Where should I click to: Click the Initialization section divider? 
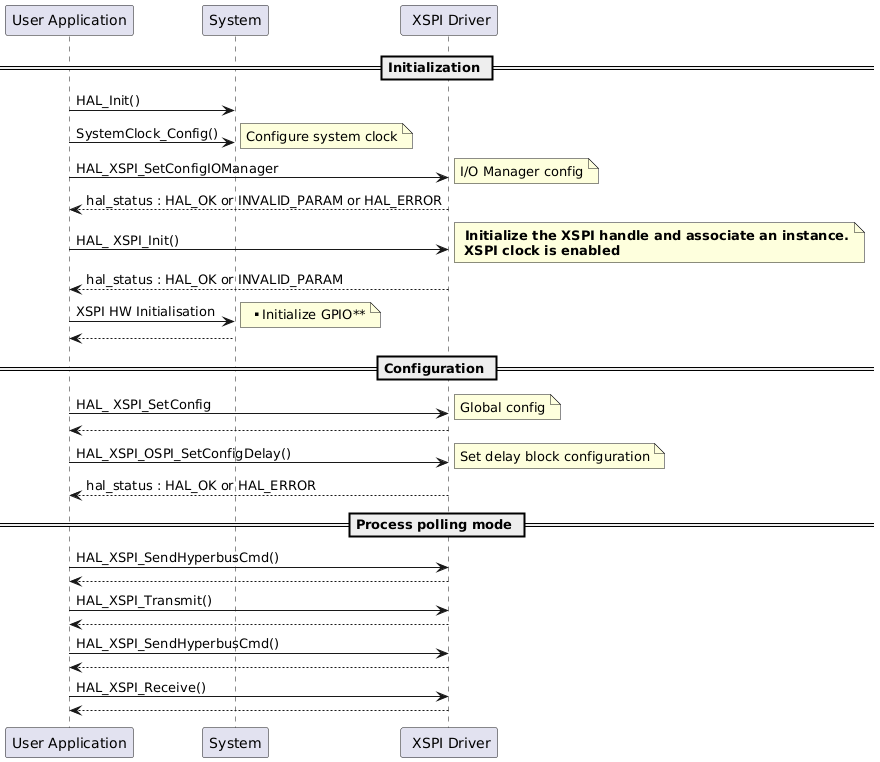coord(436,68)
